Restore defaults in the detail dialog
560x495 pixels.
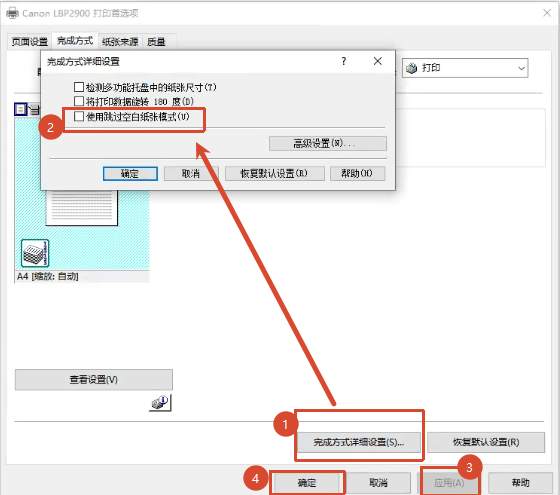[274, 174]
